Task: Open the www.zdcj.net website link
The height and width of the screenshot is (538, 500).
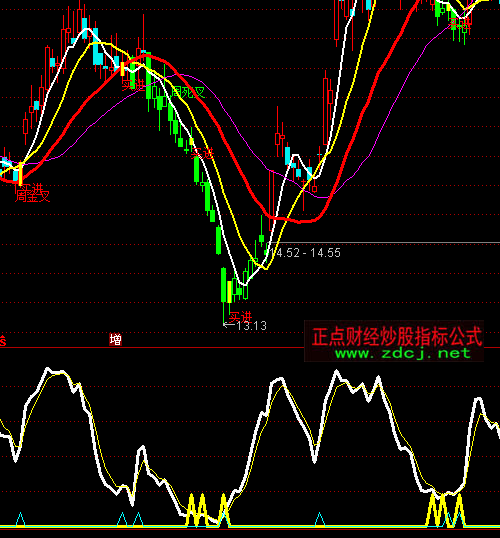Action: [403, 353]
